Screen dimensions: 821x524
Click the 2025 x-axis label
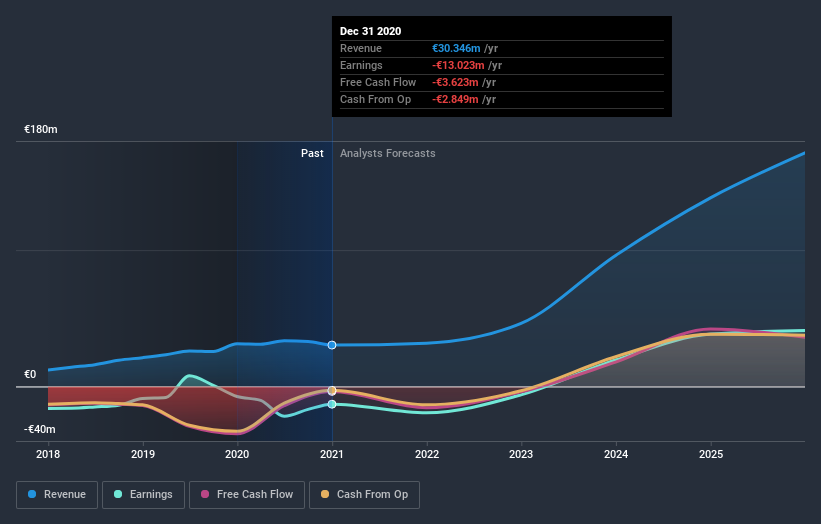click(x=711, y=454)
